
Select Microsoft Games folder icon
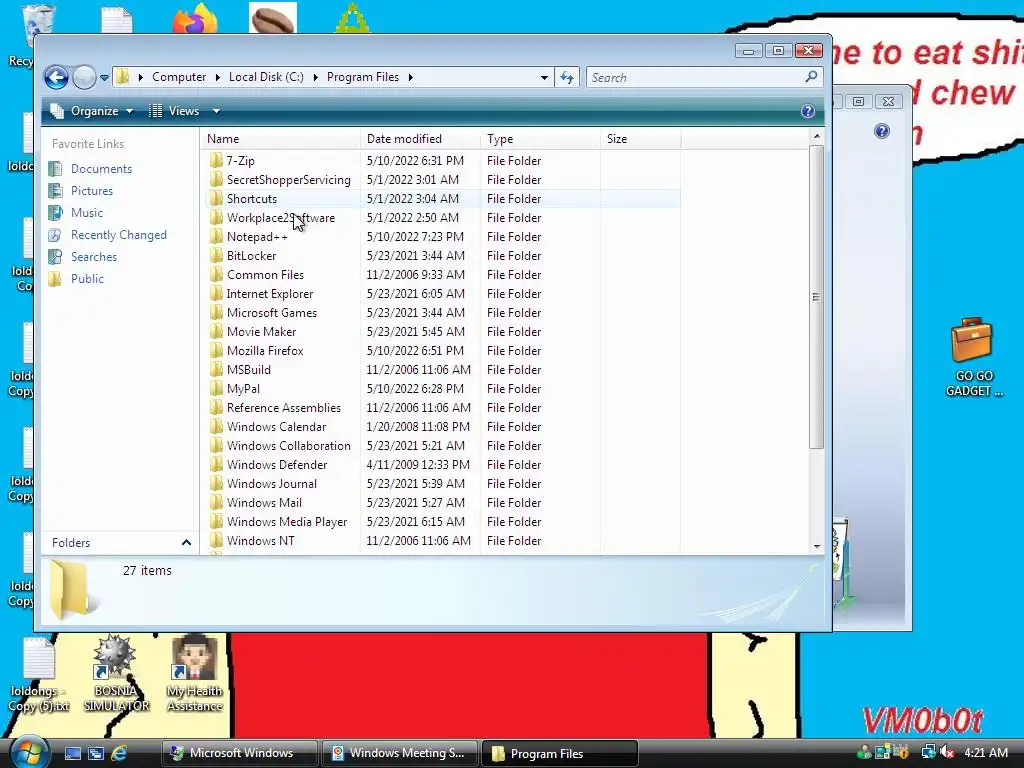[216, 312]
